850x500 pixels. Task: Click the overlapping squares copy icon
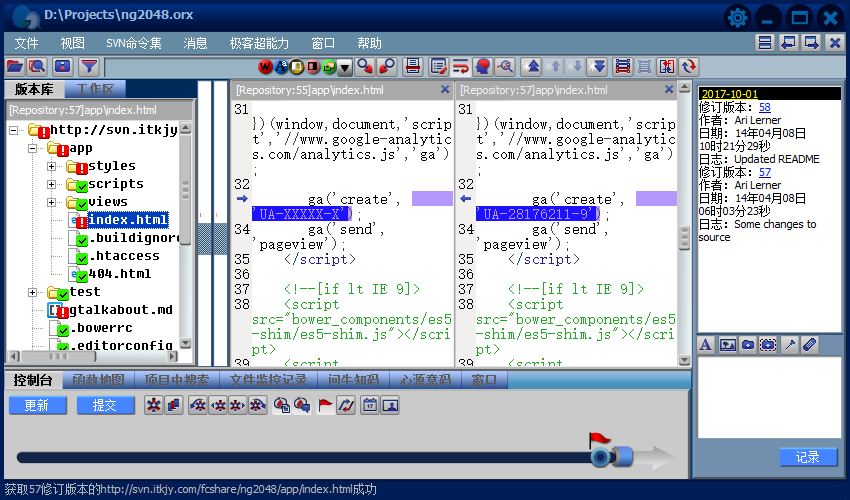(174, 405)
